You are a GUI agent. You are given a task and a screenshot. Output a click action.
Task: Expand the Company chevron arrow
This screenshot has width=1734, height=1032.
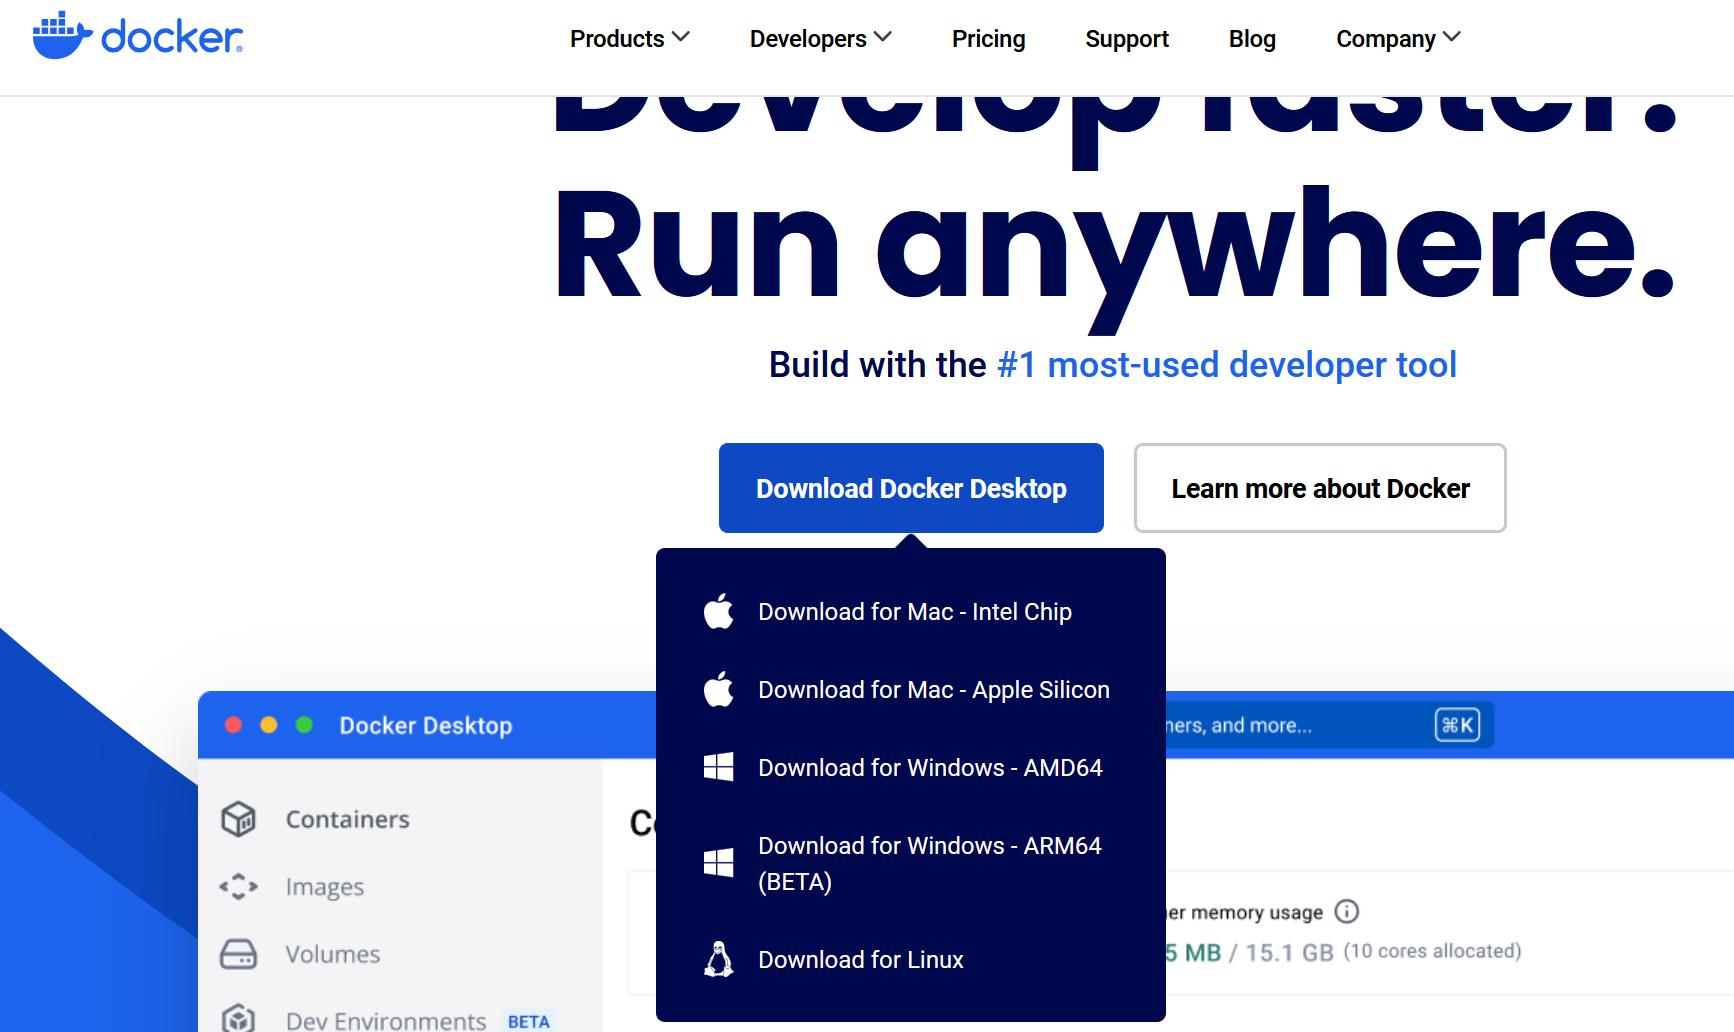(x=1452, y=38)
